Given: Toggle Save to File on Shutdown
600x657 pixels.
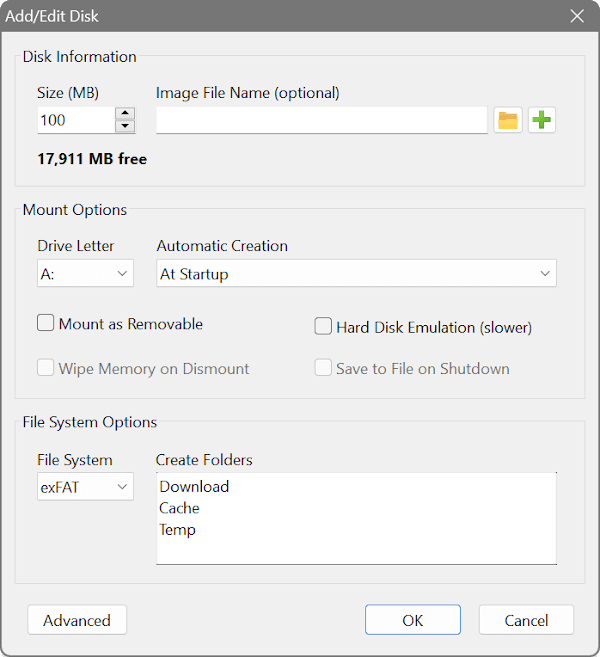Looking at the screenshot, I should 323,368.
